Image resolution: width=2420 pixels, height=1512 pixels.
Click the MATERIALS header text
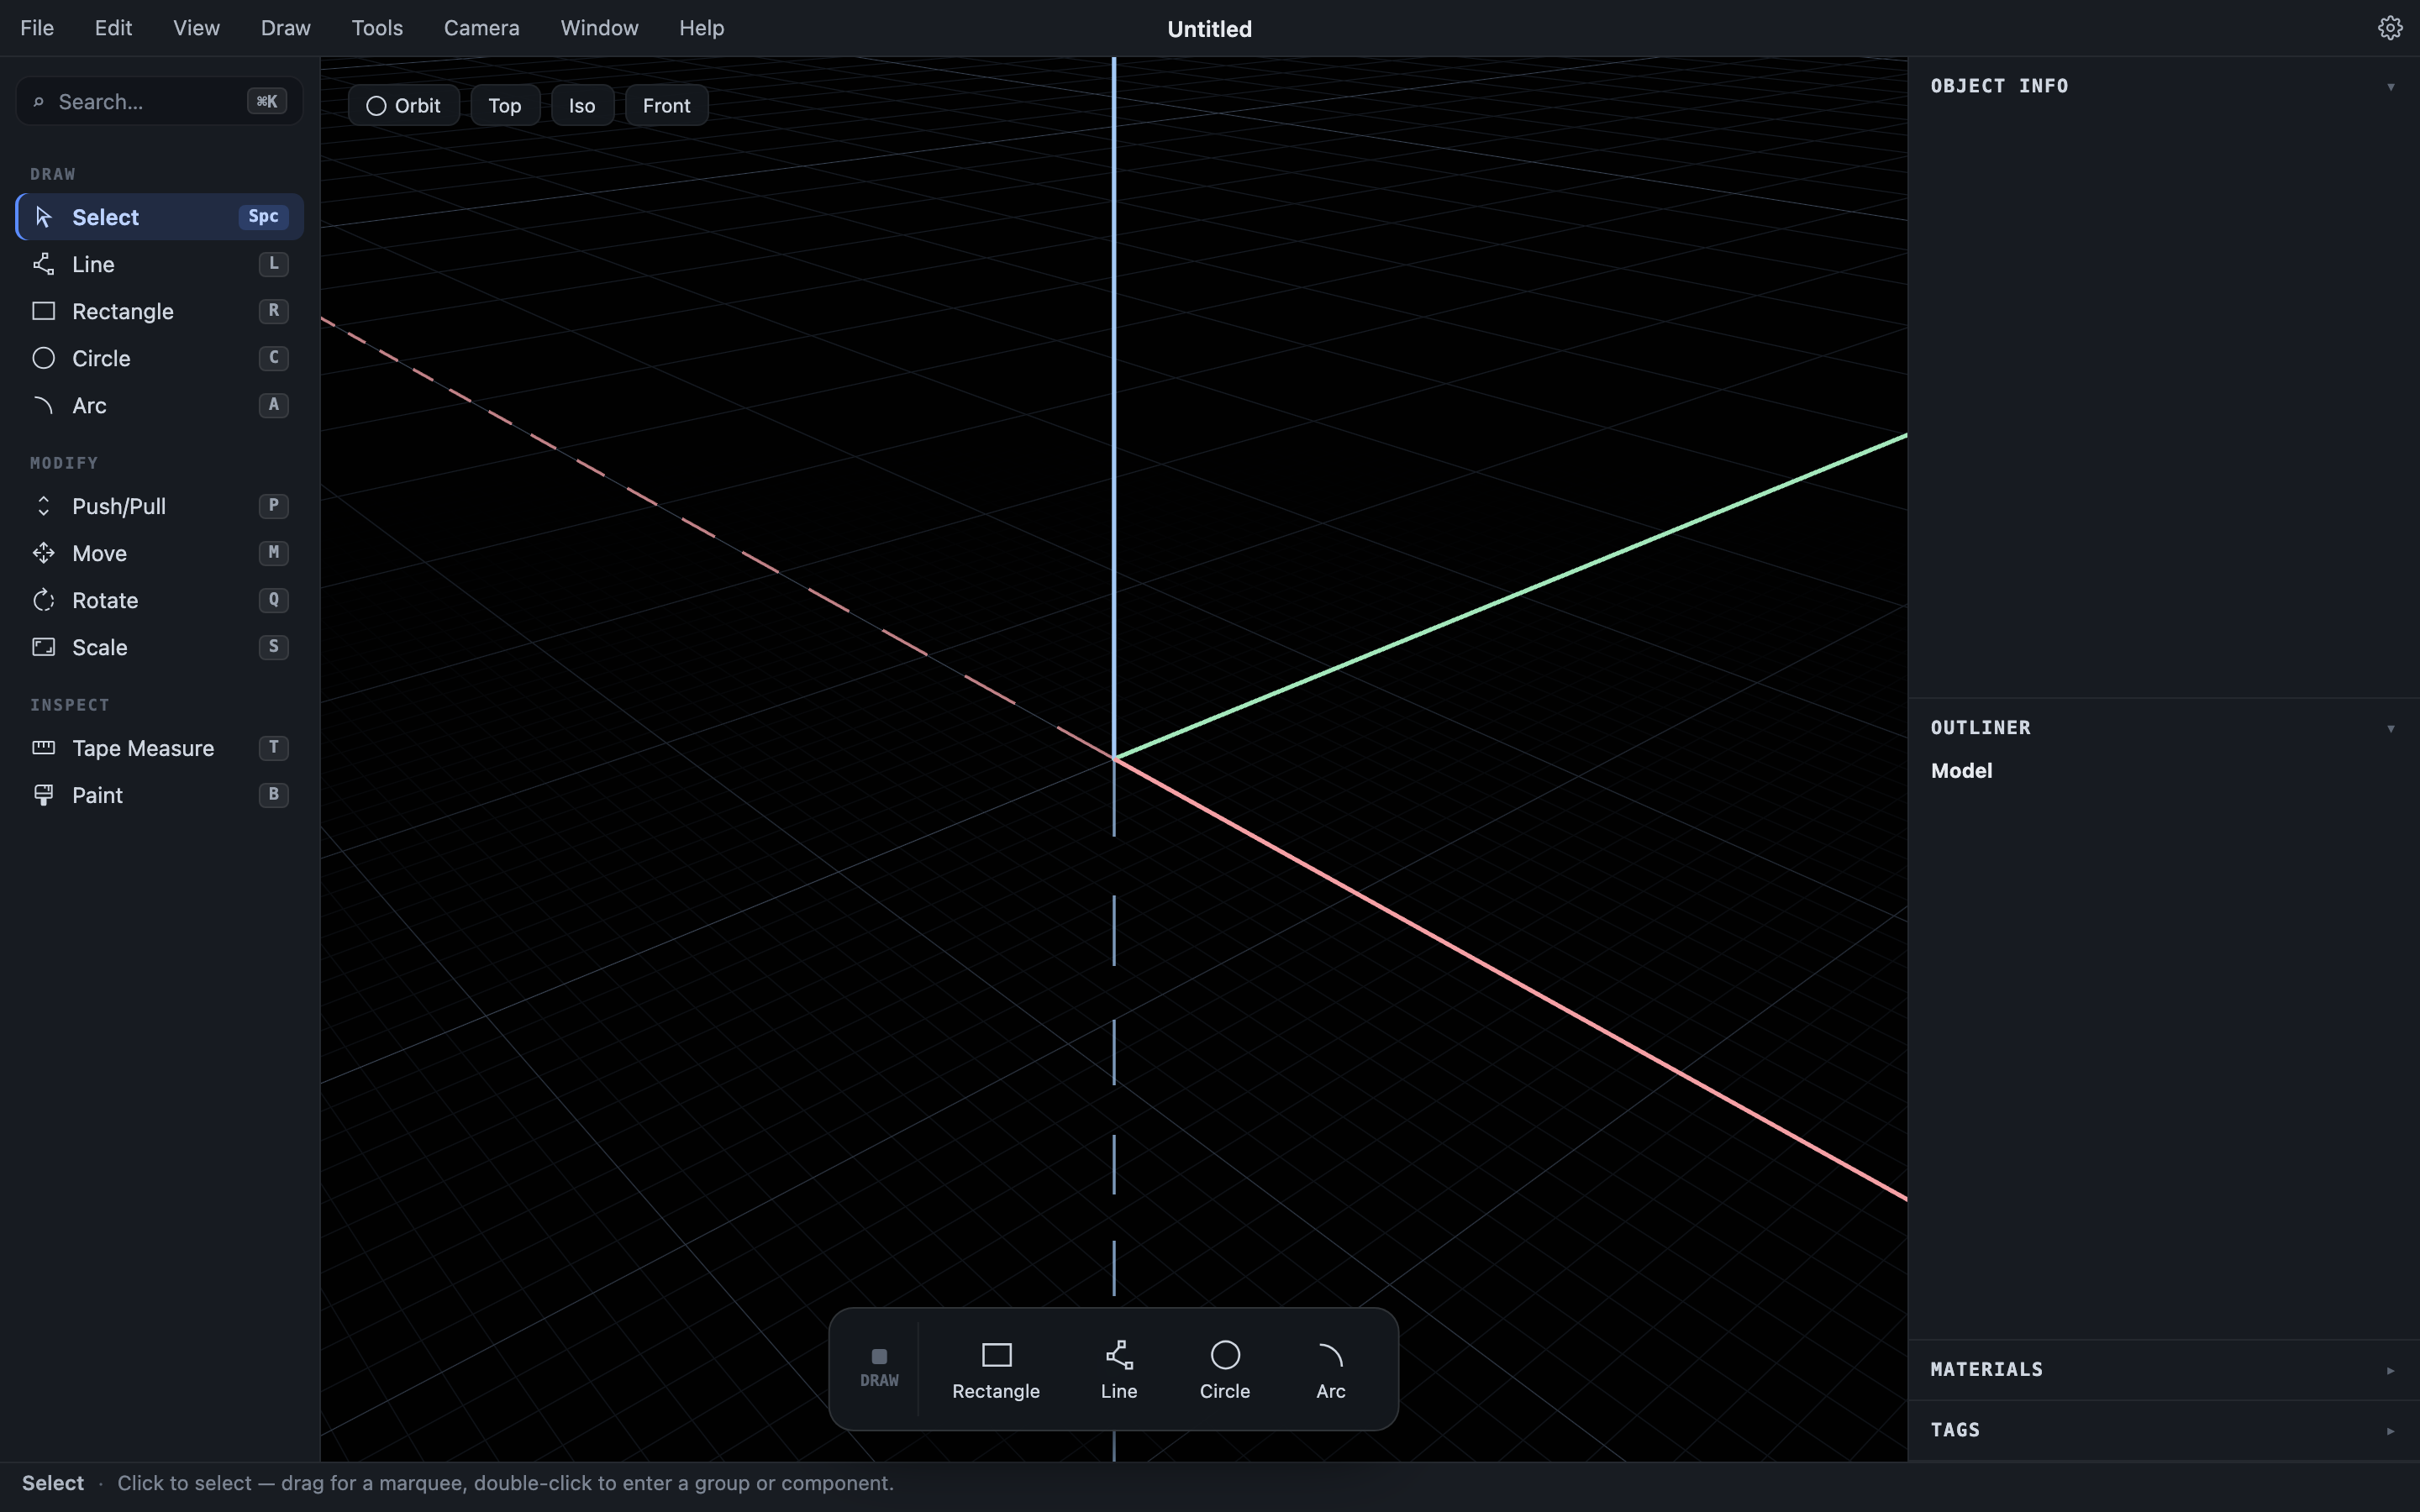1986,1370
